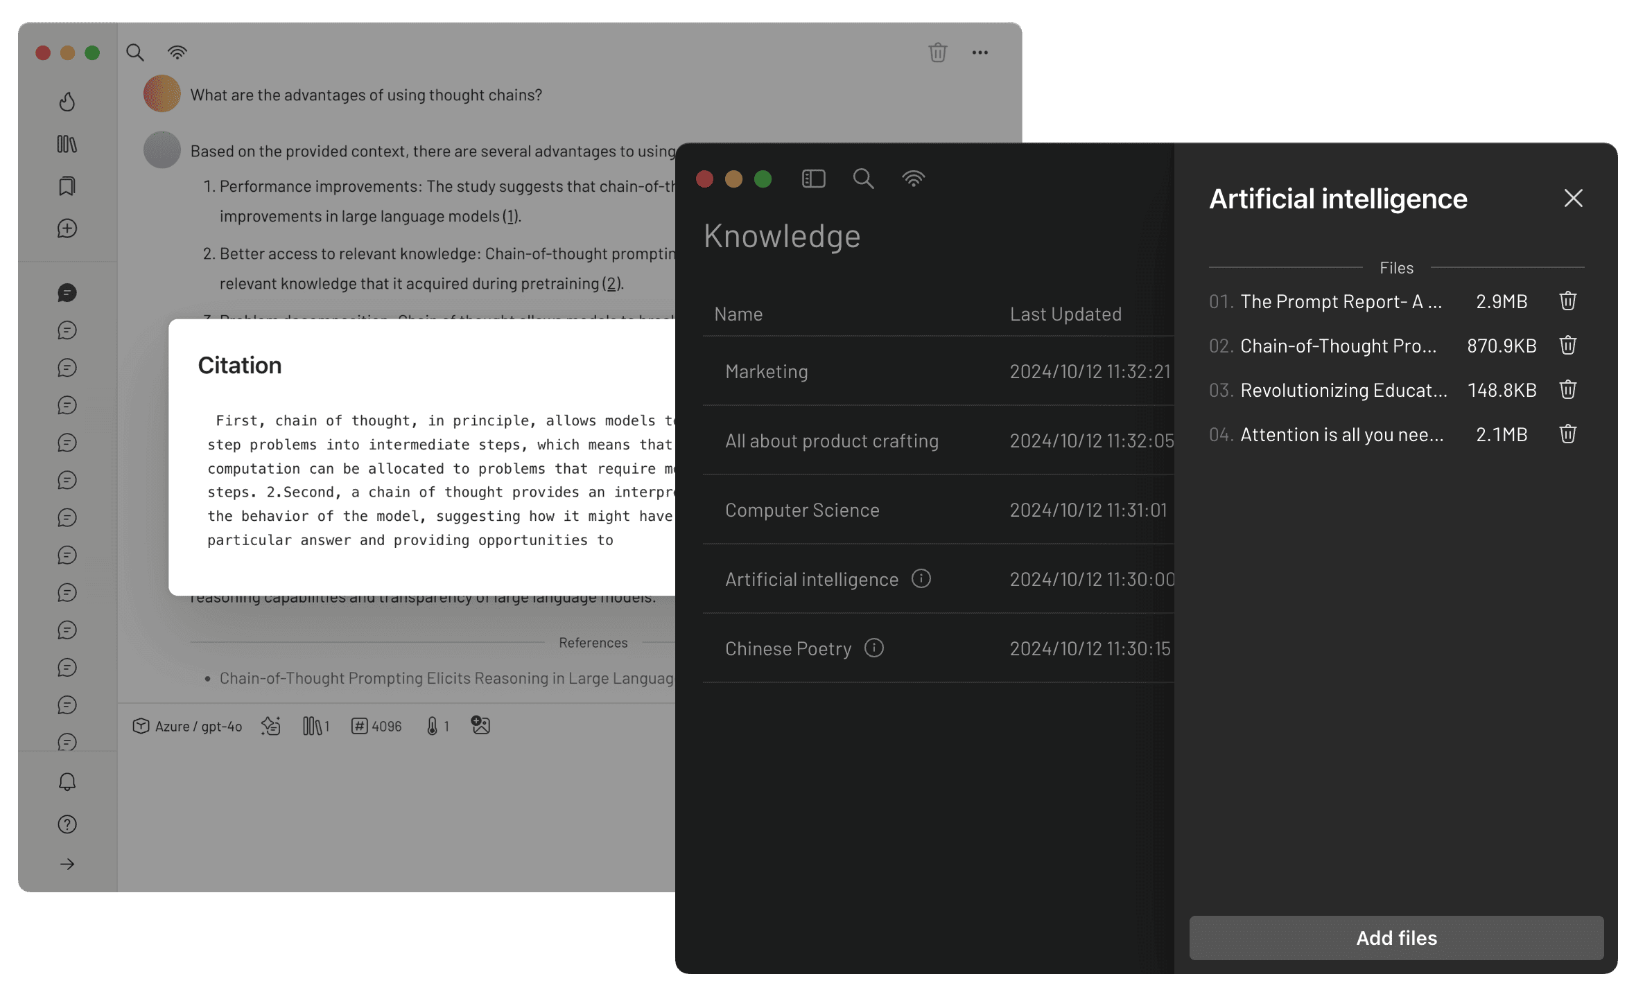Start a new chat with the plus icon
This screenshot has height=996, width=1634.
[66, 228]
